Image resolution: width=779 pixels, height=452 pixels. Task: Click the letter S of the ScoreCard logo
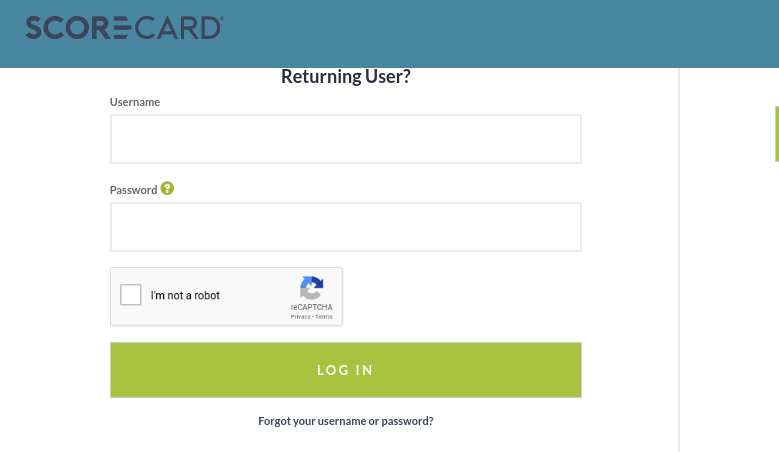35,28
